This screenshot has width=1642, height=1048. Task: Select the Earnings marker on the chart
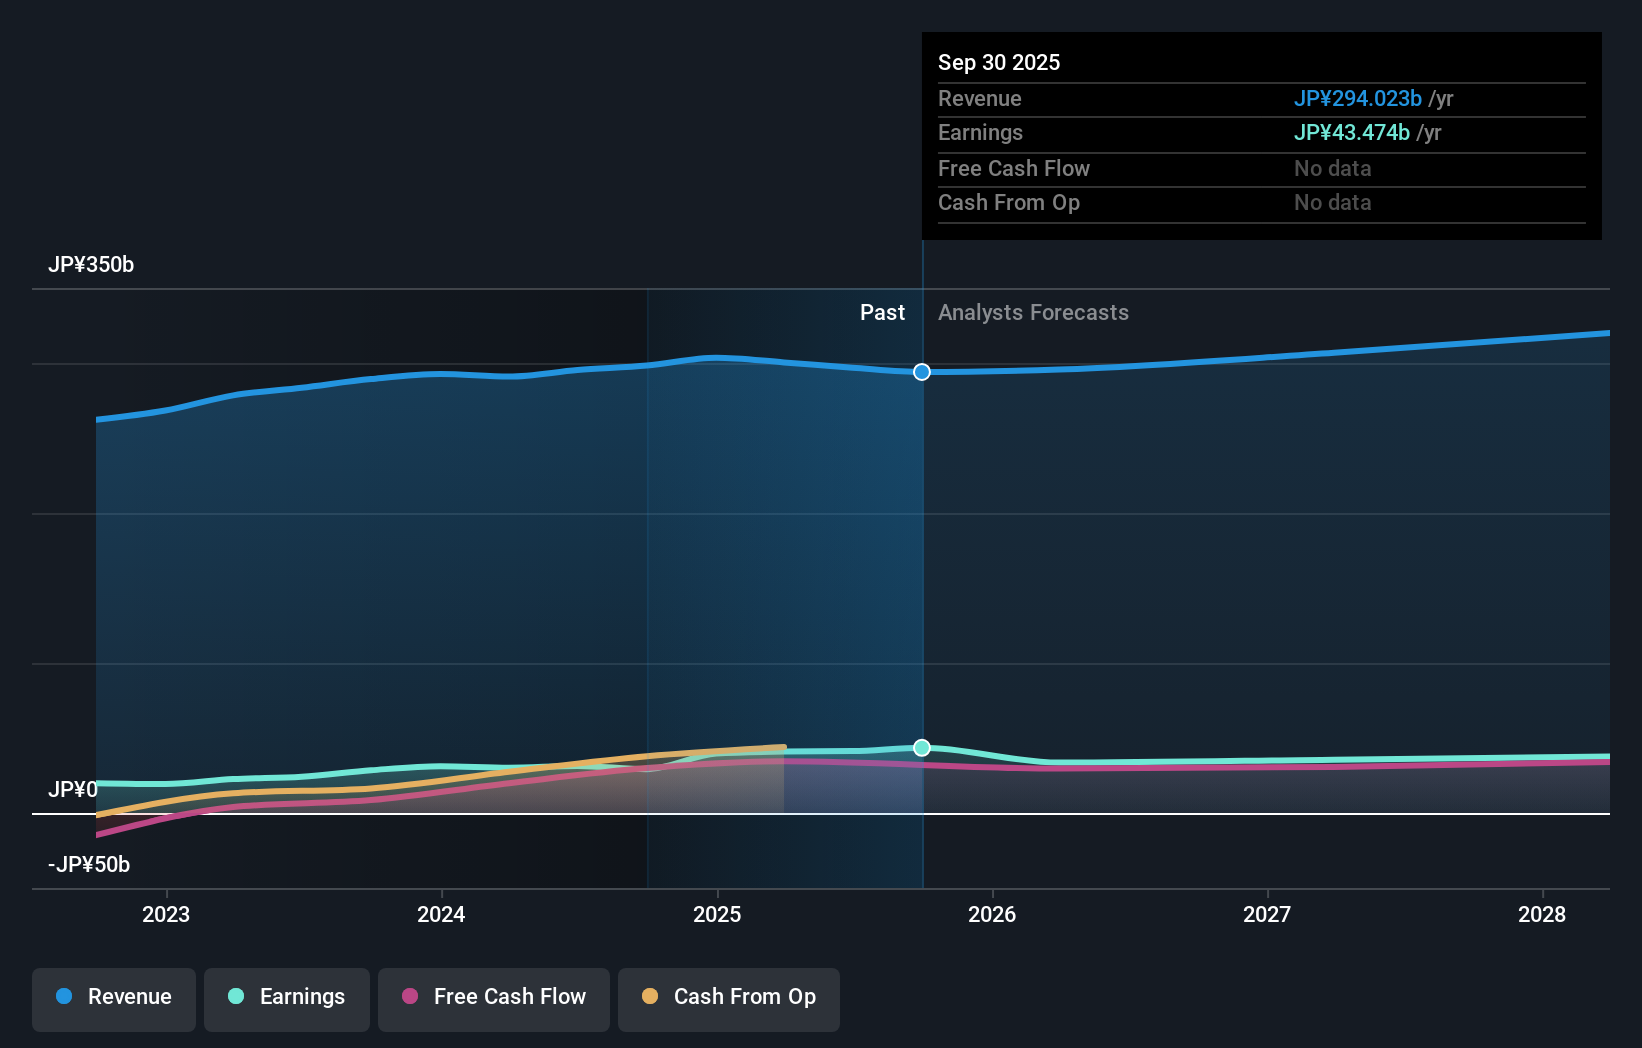921,747
